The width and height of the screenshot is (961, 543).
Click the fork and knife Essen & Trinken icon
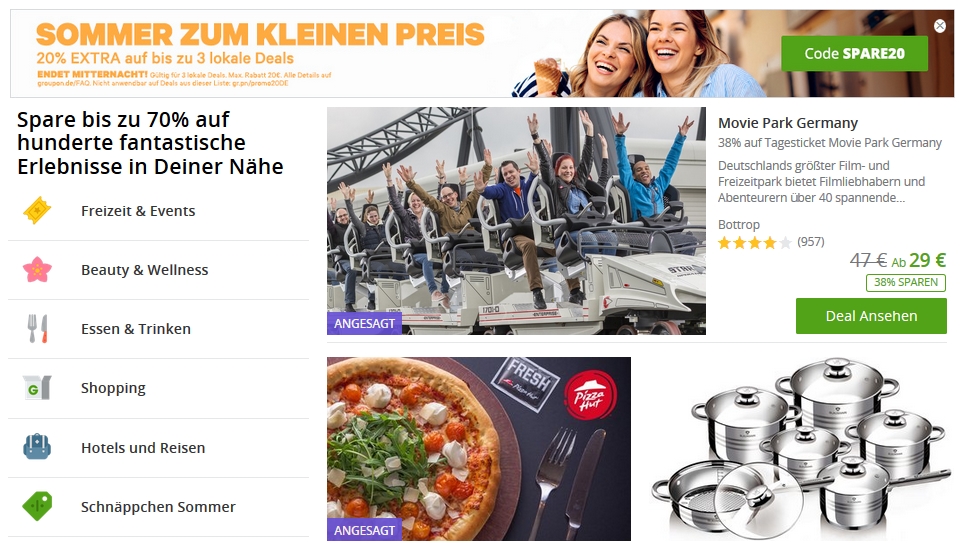[x=37, y=328]
